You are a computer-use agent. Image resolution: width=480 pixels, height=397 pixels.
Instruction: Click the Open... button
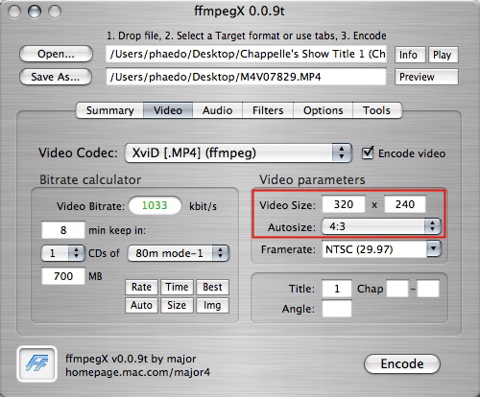[x=56, y=54]
